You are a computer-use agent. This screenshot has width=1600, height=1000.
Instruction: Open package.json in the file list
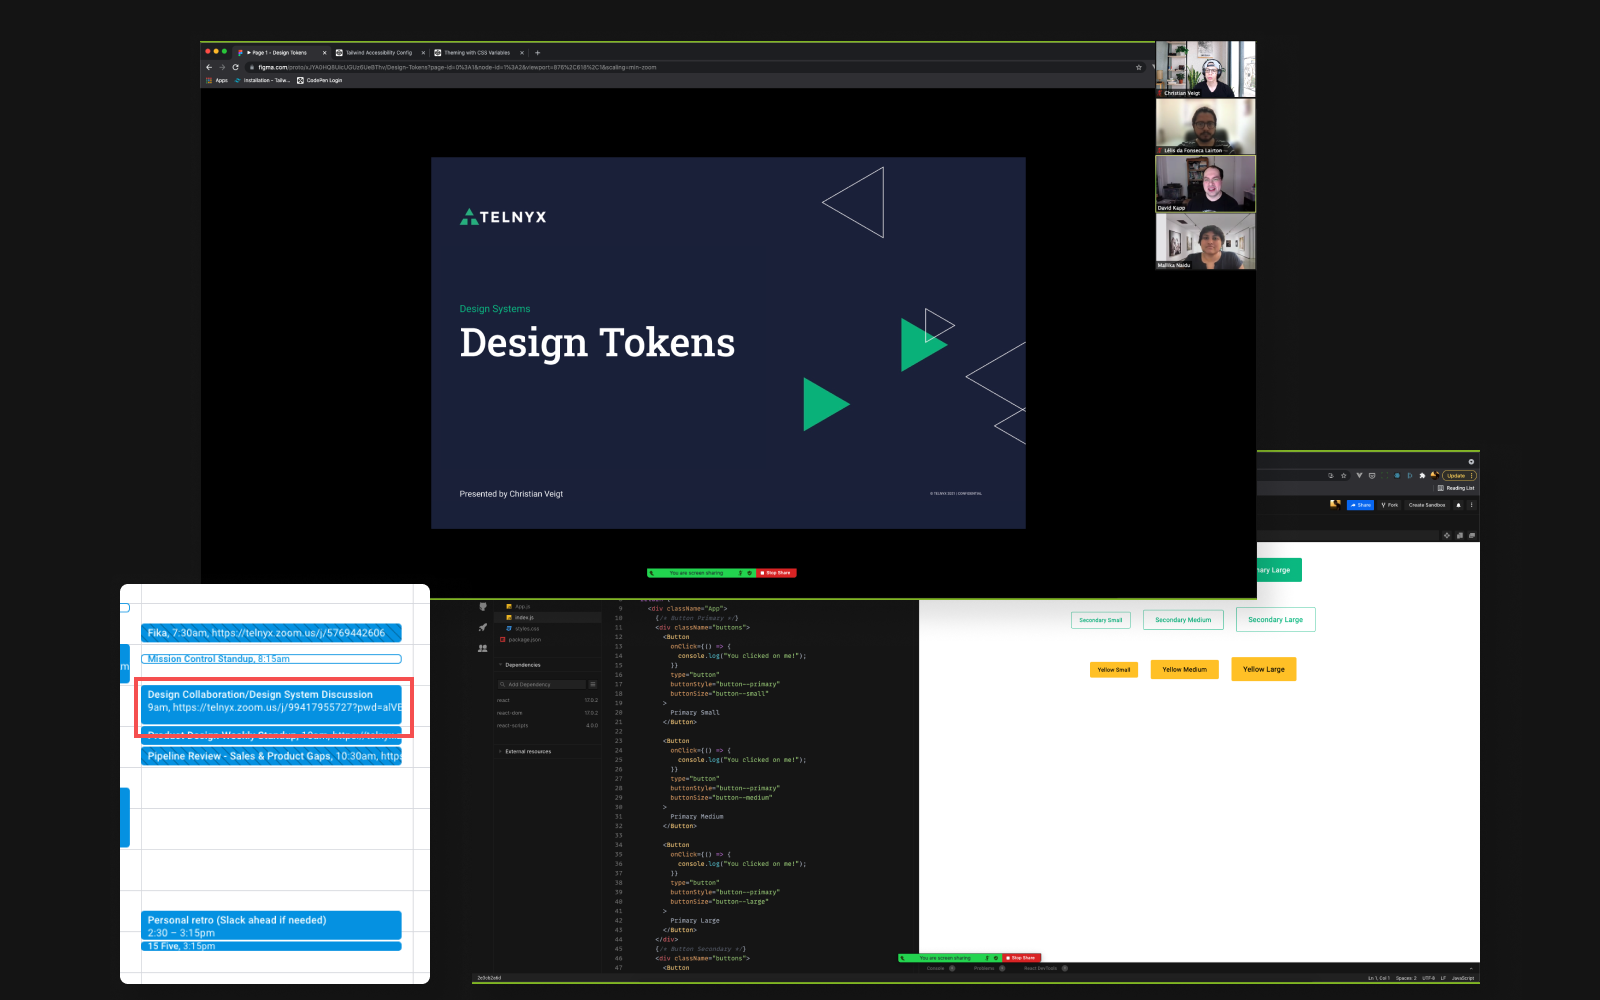click(548, 640)
